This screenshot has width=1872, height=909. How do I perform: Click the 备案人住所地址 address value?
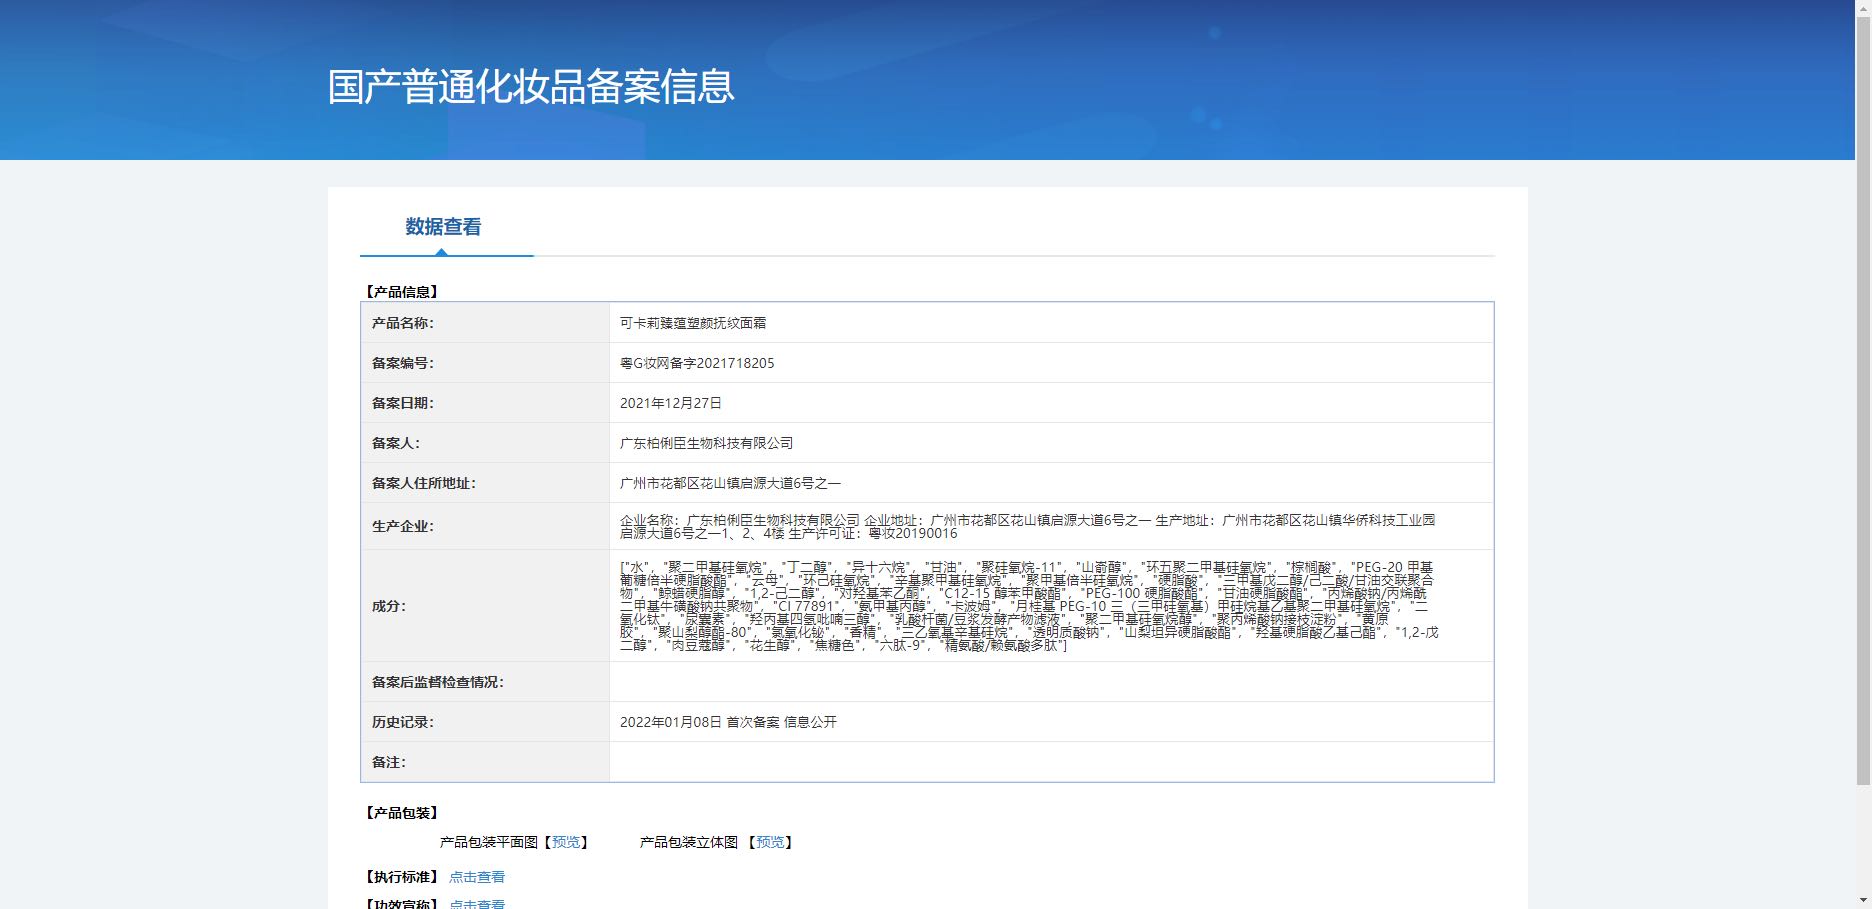point(730,483)
